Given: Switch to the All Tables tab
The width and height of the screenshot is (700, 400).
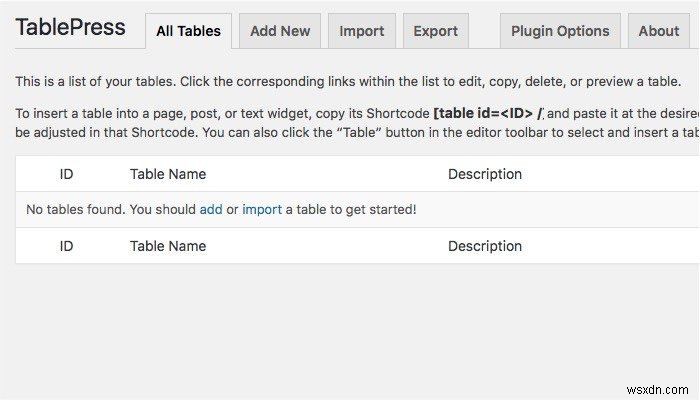Looking at the screenshot, I should click(188, 31).
